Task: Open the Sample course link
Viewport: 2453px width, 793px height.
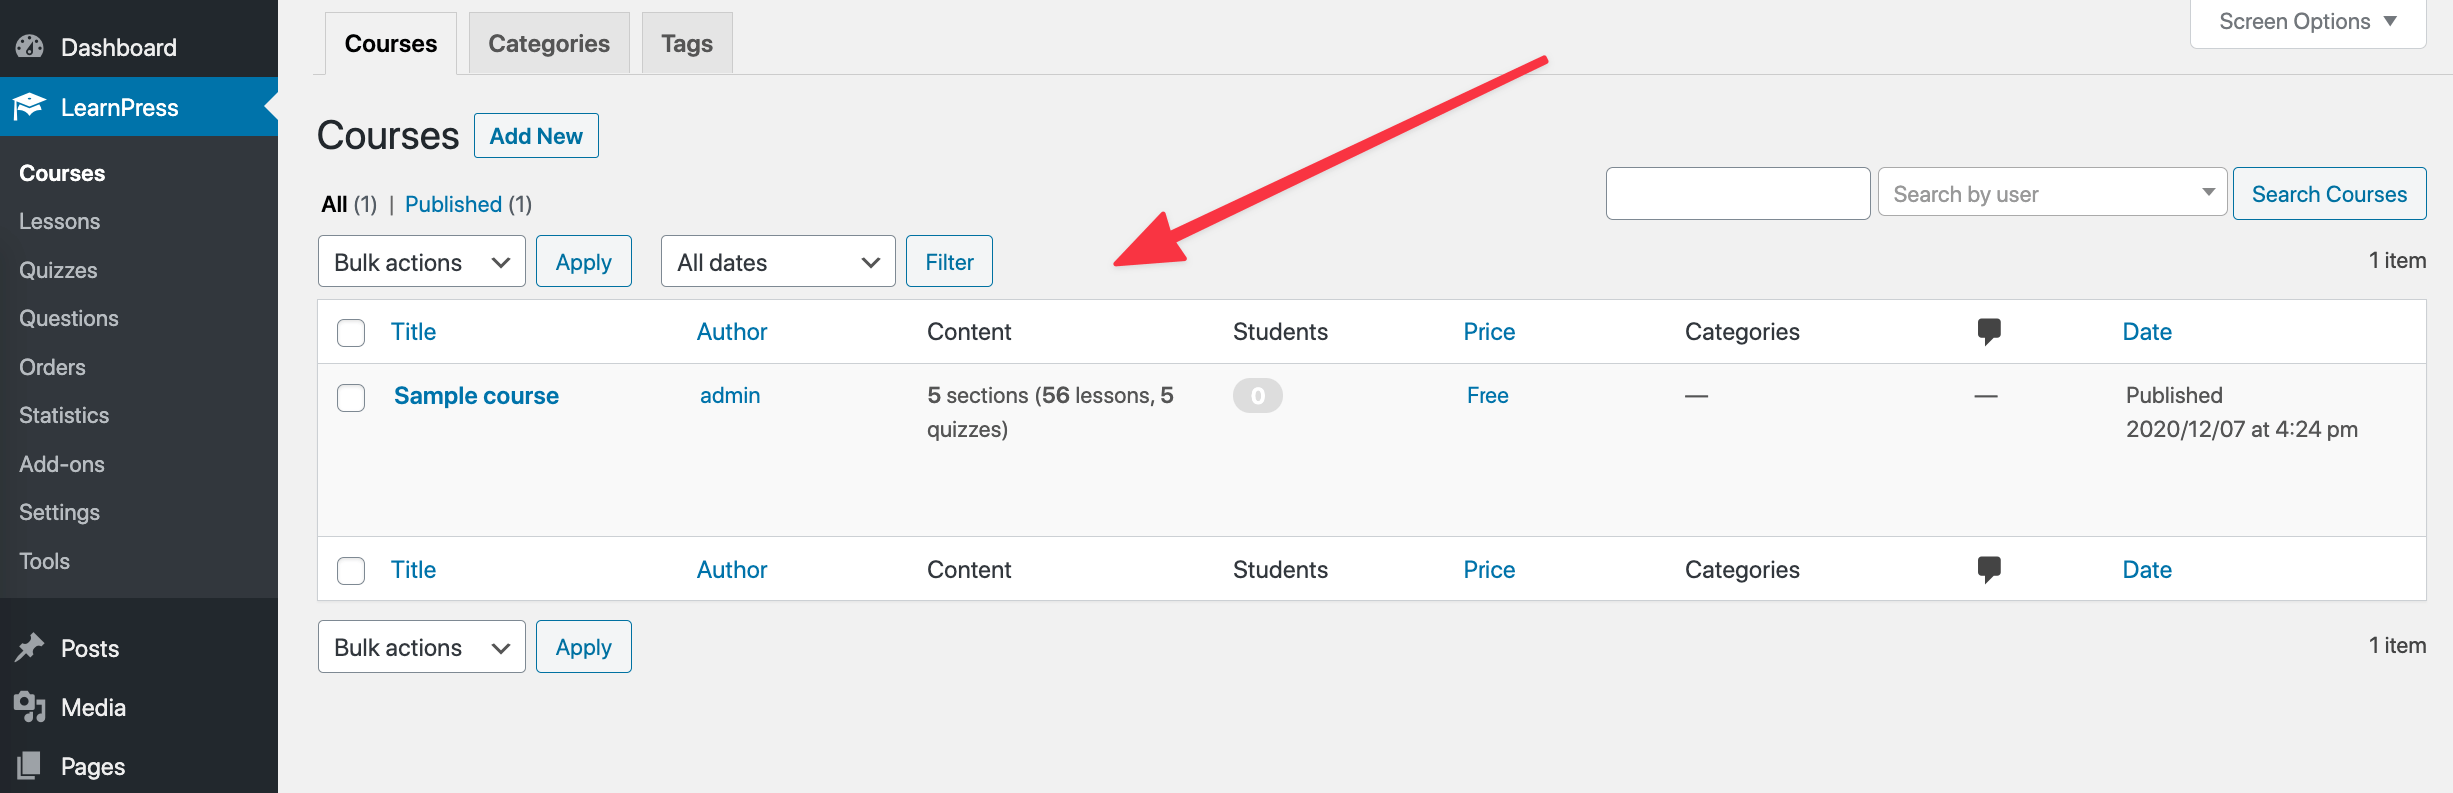Action: (476, 396)
